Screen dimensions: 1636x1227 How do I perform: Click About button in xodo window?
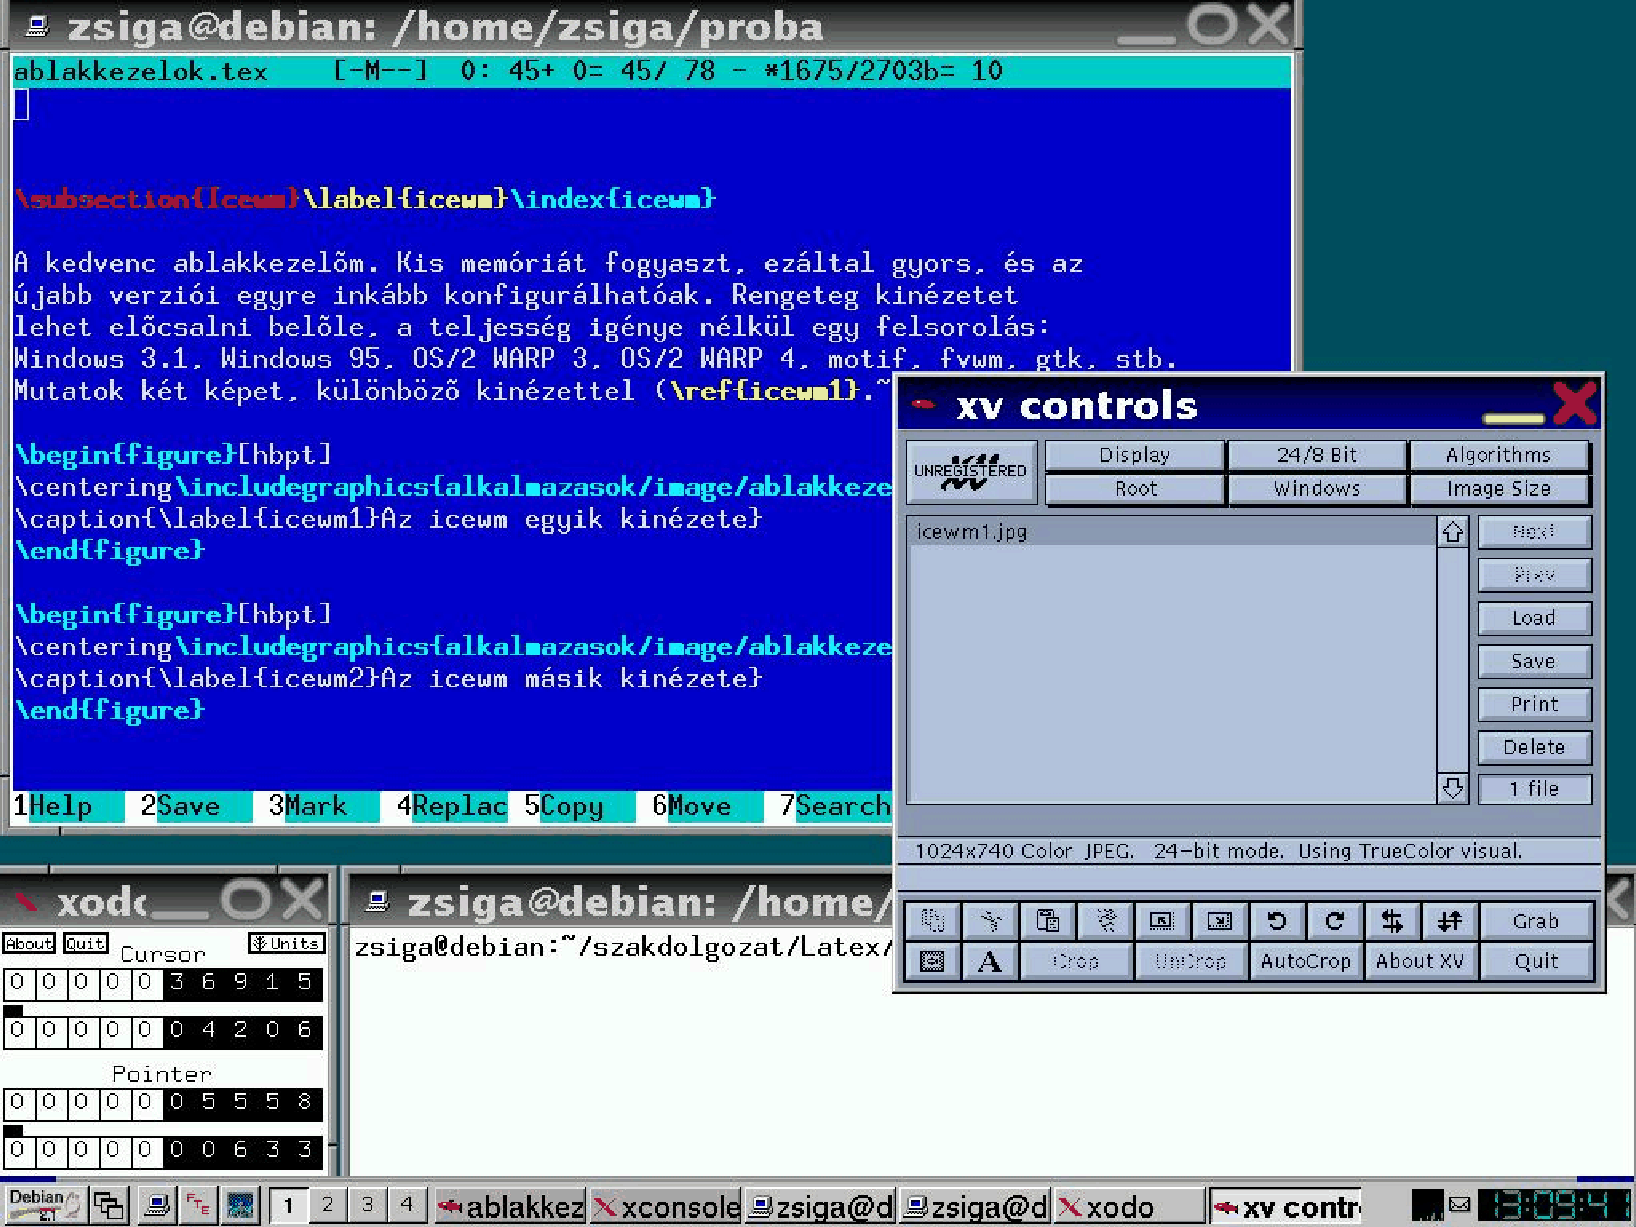click(x=29, y=943)
